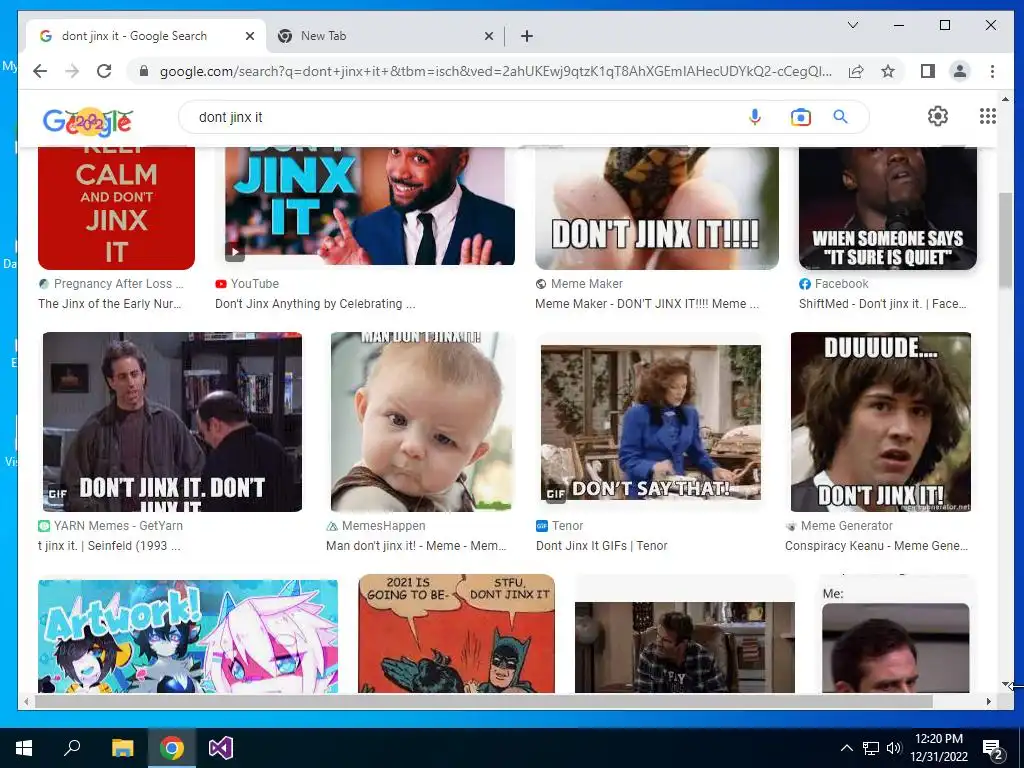The image size is (1024, 768).
Task: Open Windows taskbar search
Action: pos(72,748)
